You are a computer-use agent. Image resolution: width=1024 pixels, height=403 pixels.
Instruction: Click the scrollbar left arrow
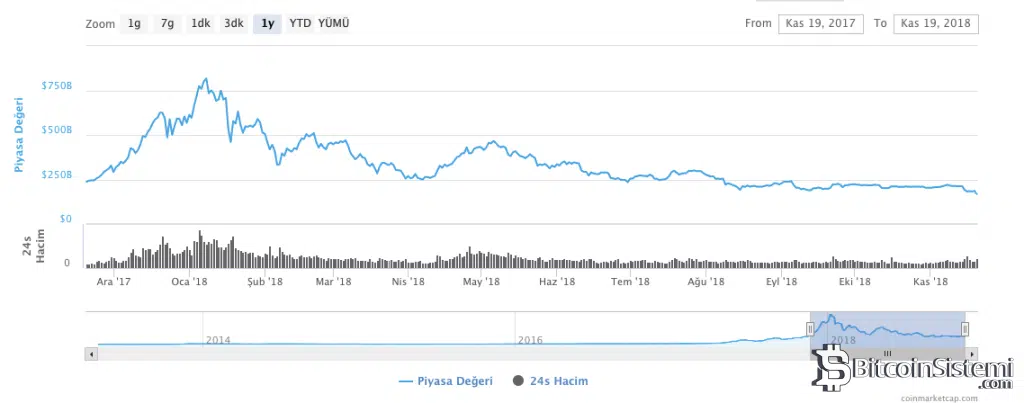coord(91,353)
